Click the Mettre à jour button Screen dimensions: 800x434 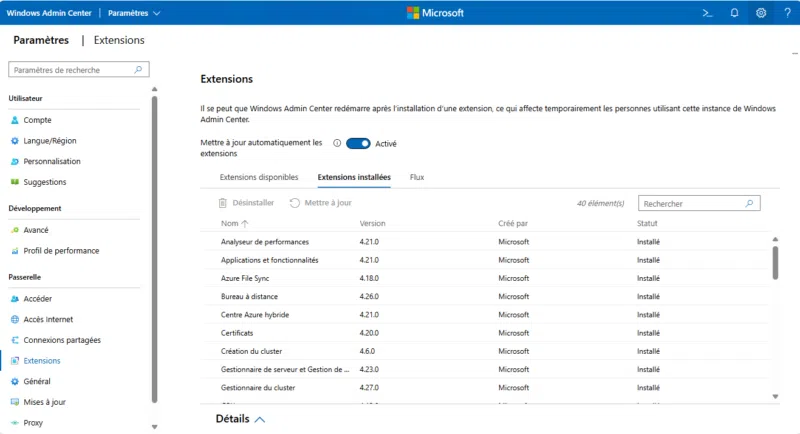[321, 203]
